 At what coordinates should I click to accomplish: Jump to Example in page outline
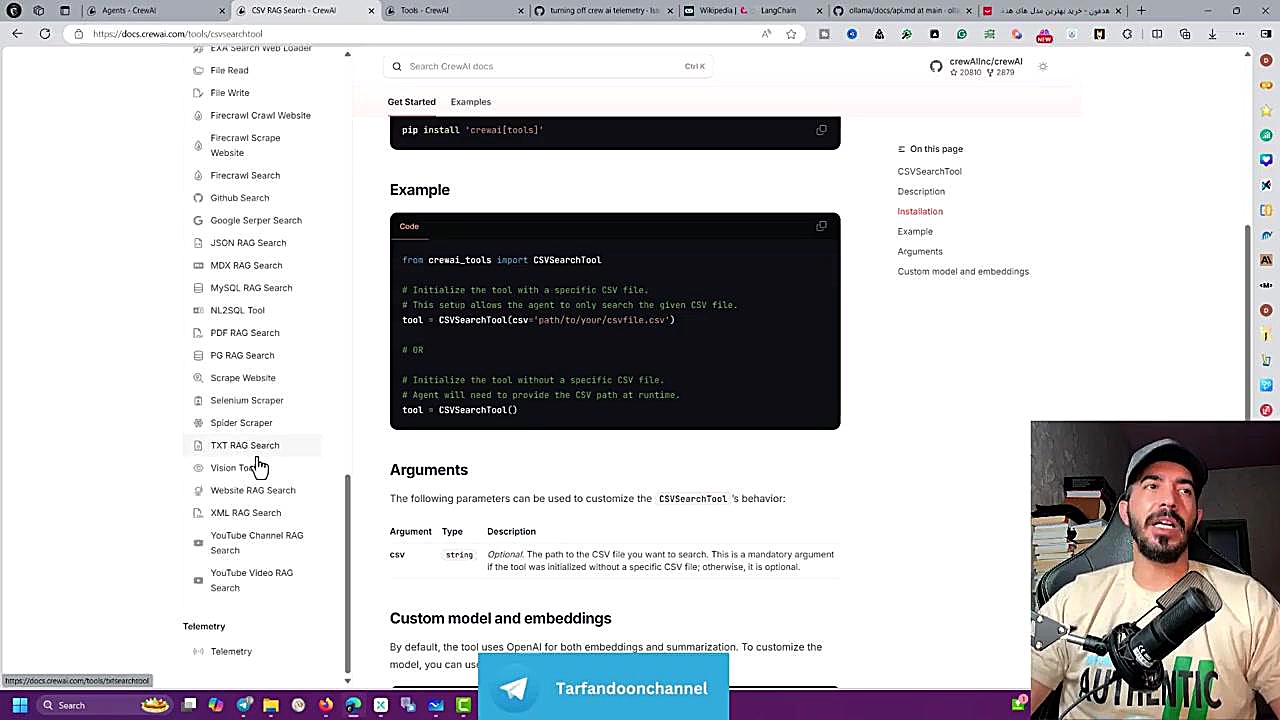(x=915, y=231)
